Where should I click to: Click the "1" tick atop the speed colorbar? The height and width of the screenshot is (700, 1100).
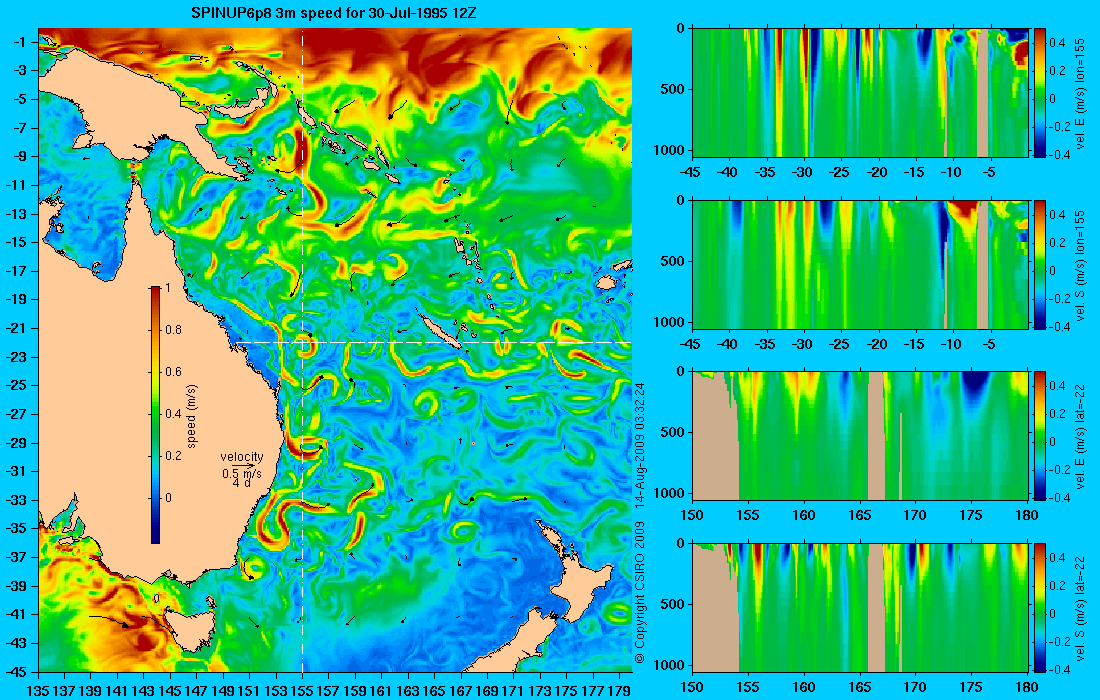tap(167, 288)
